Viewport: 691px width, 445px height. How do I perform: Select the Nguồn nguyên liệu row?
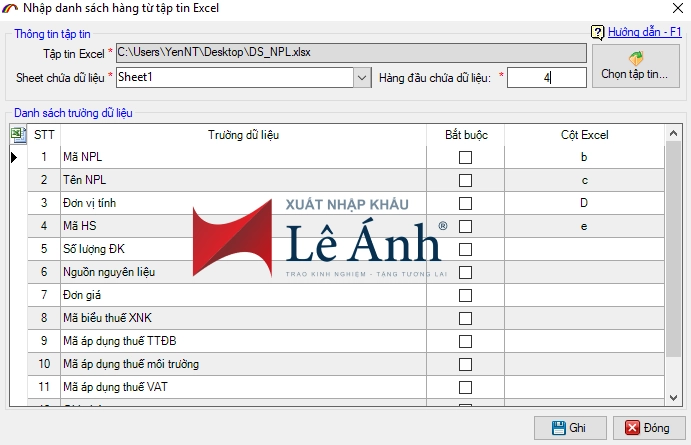pos(243,272)
